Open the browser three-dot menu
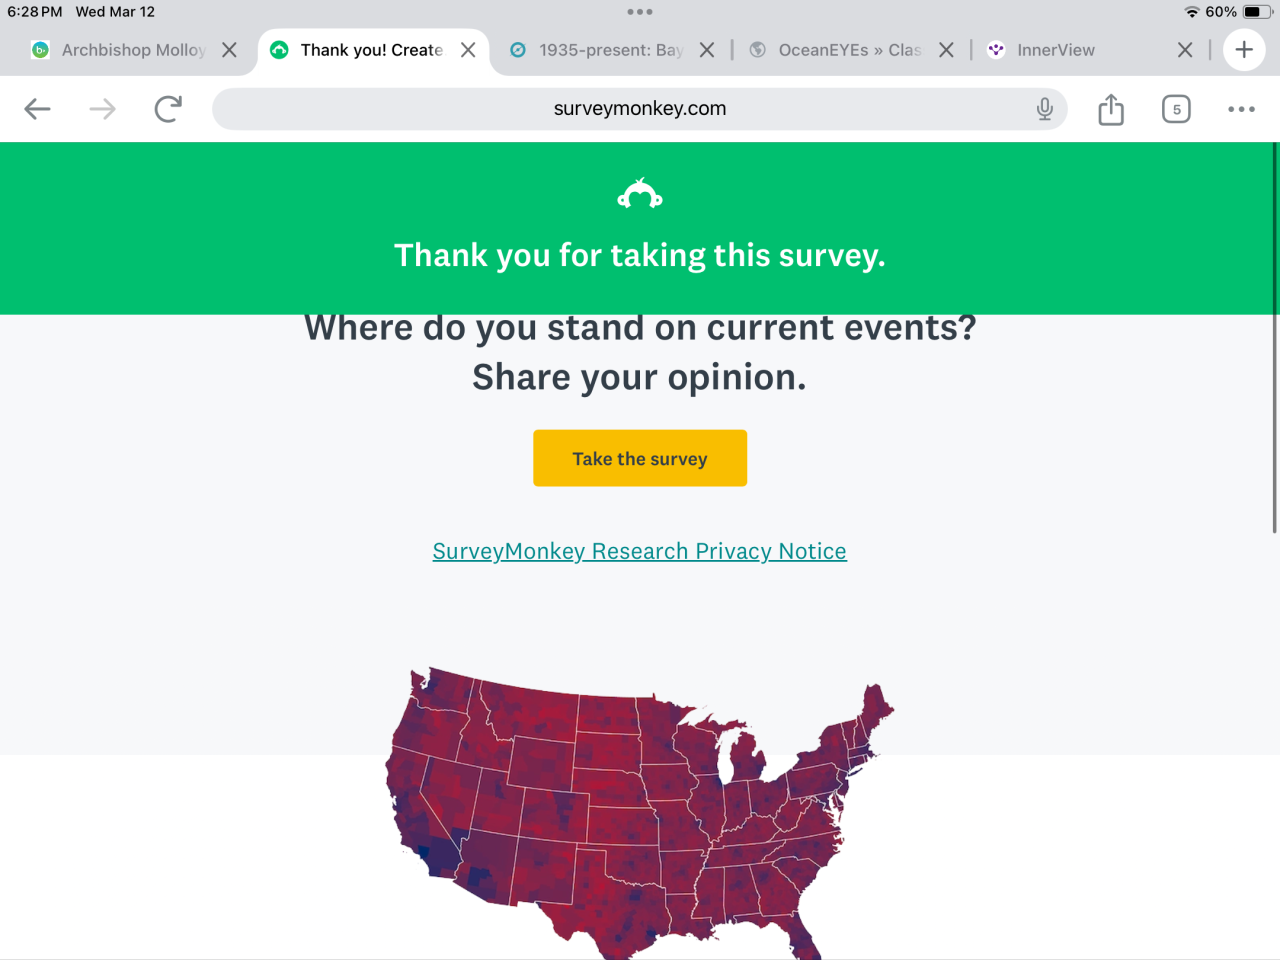Screen dimensions: 1280x960 click(x=1241, y=109)
